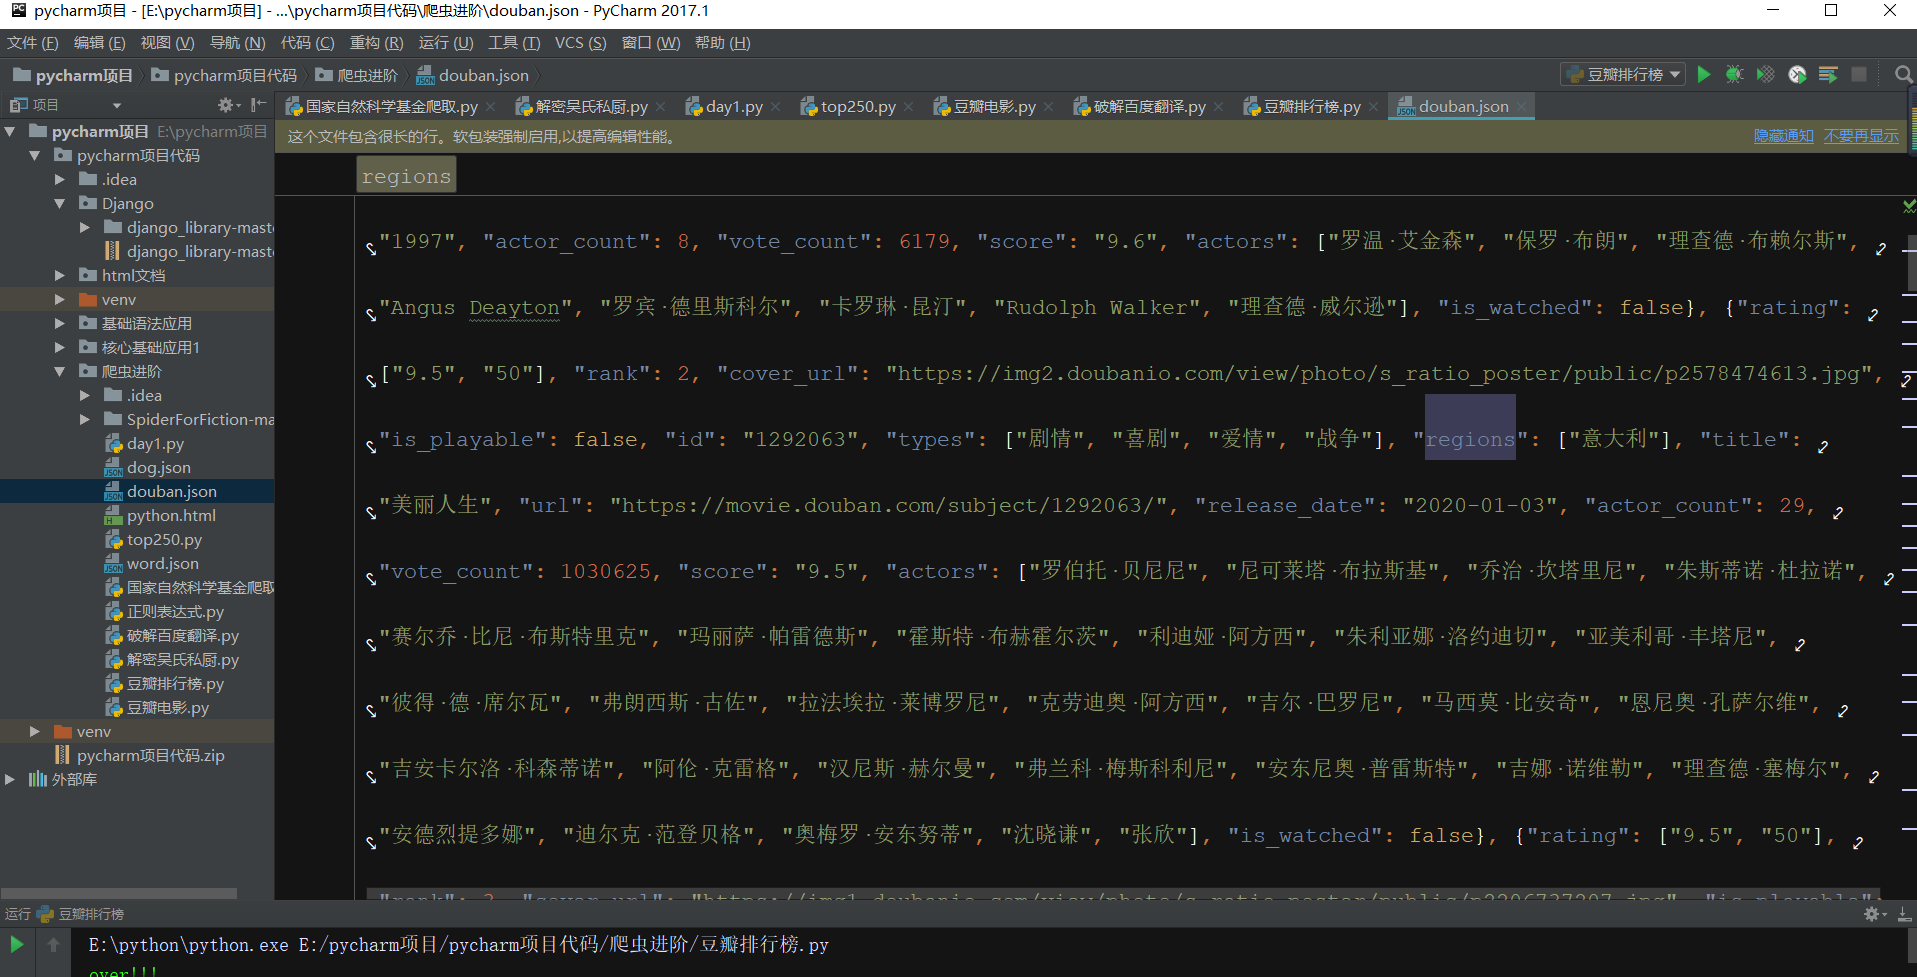Collapse the pycharm项目代码 folder

[x=35, y=155]
